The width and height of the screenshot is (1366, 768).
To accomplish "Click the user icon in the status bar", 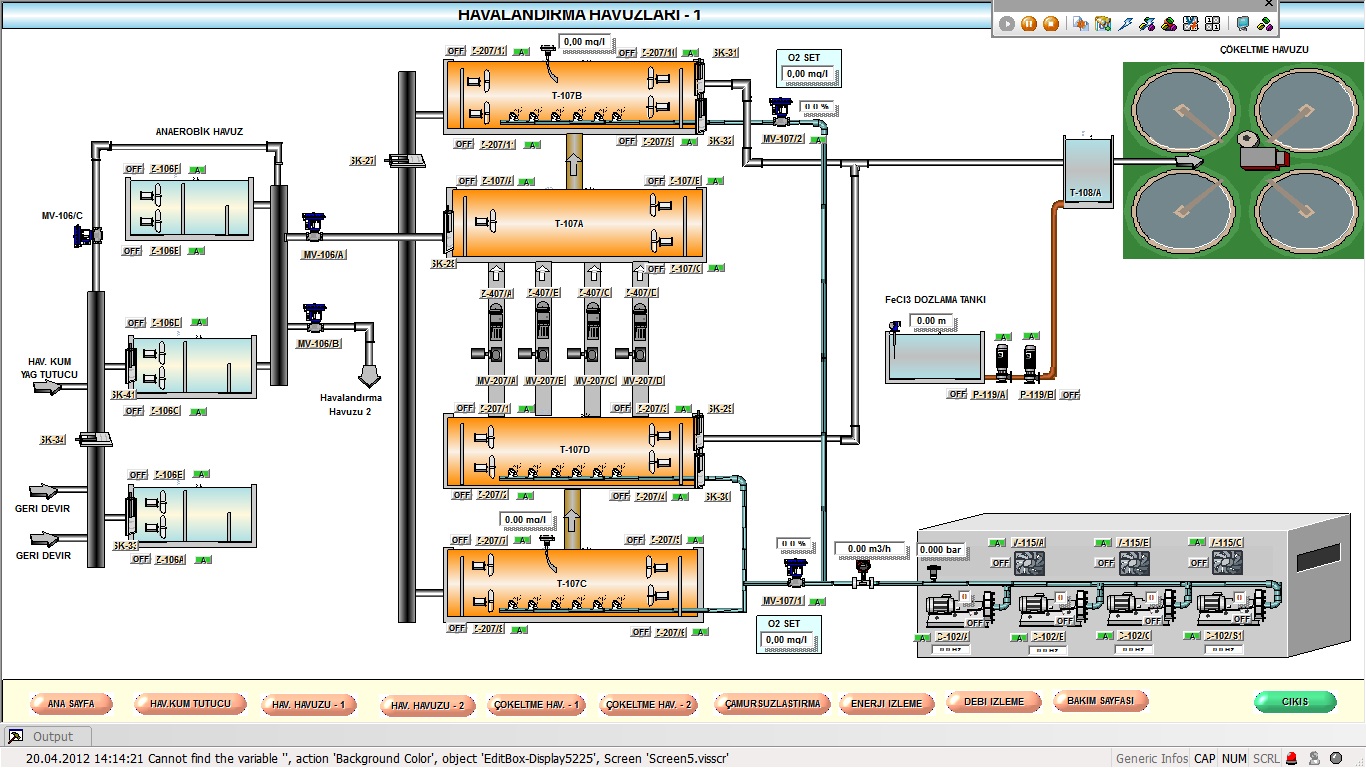I will coord(1314,758).
